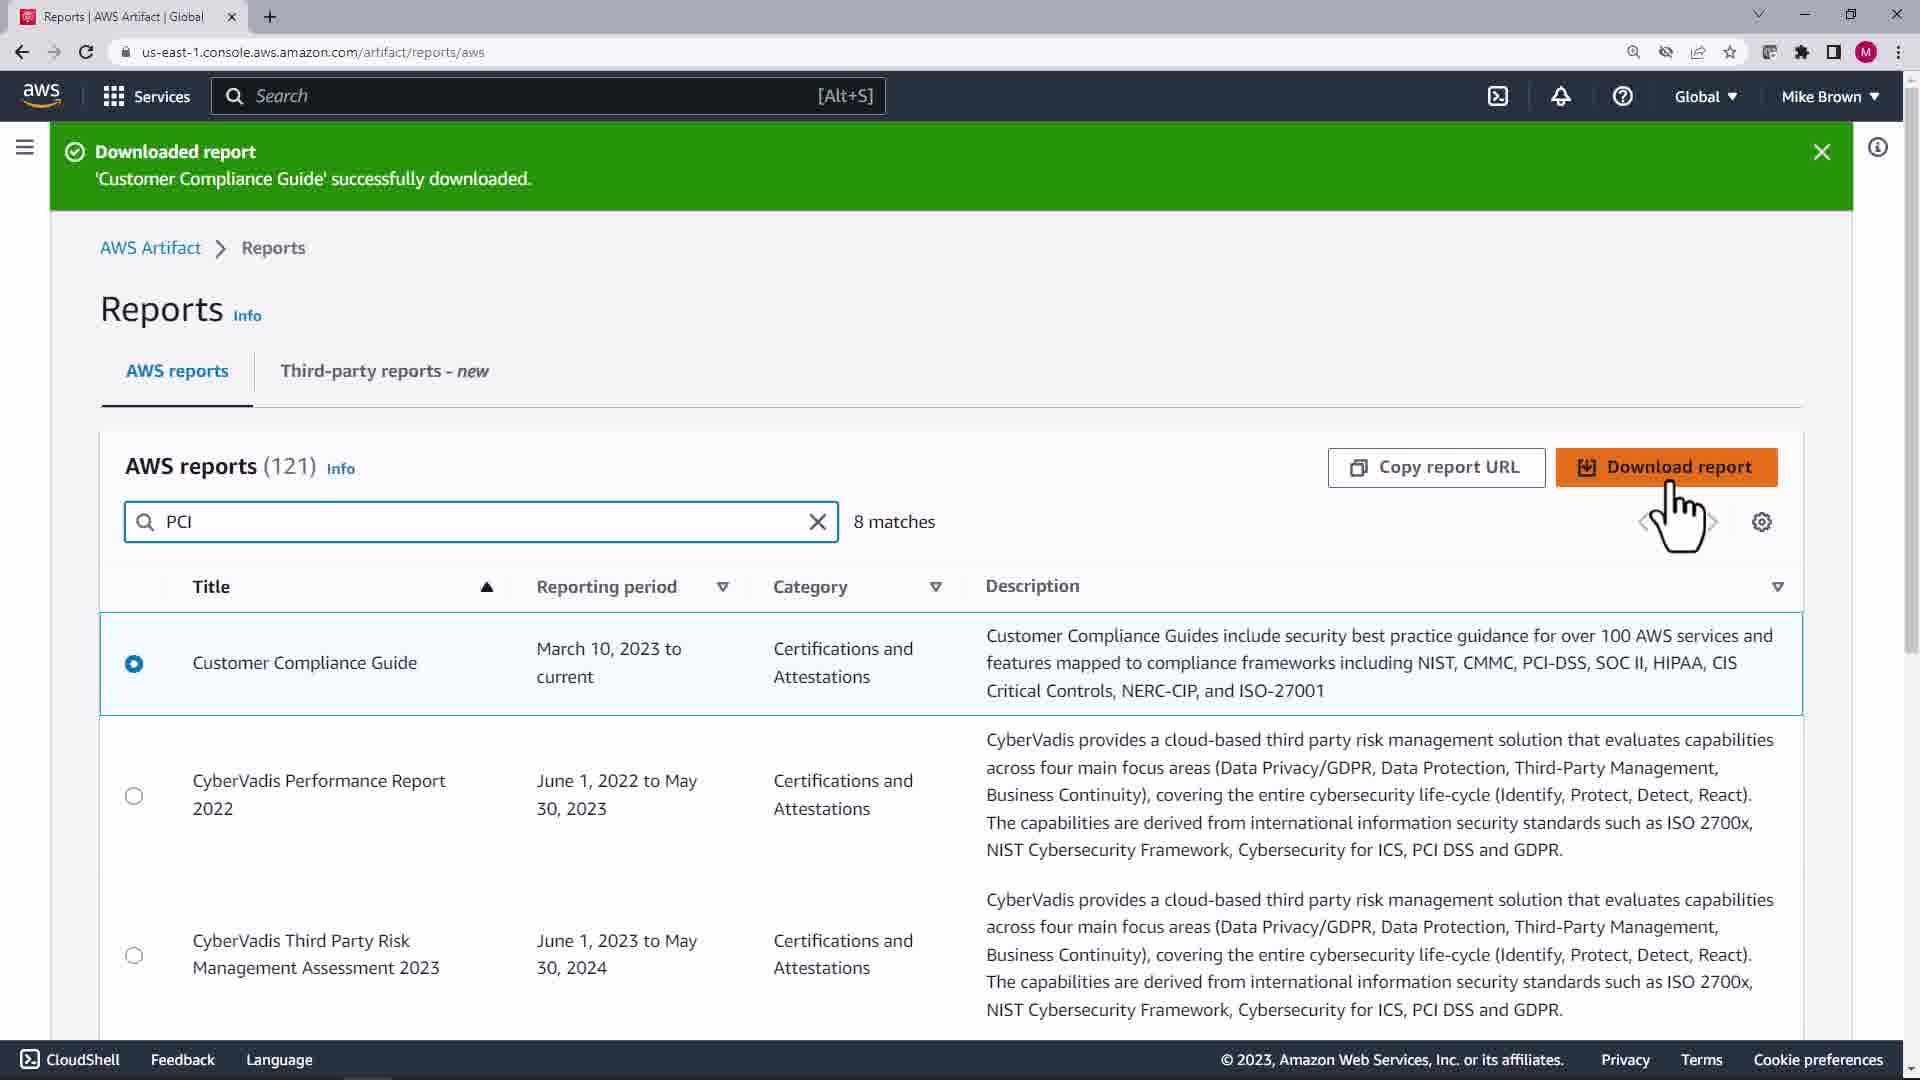Open the notifications bell icon

(x=1560, y=96)
